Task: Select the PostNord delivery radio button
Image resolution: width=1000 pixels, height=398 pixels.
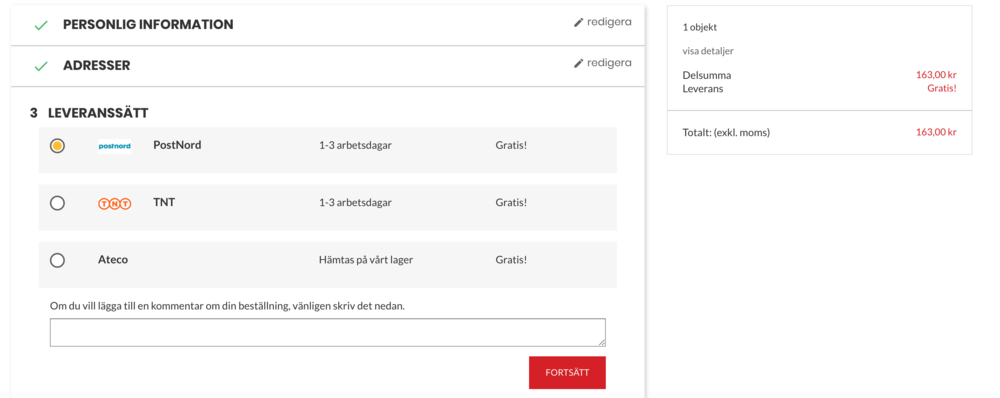Action: tap(57, 145)
